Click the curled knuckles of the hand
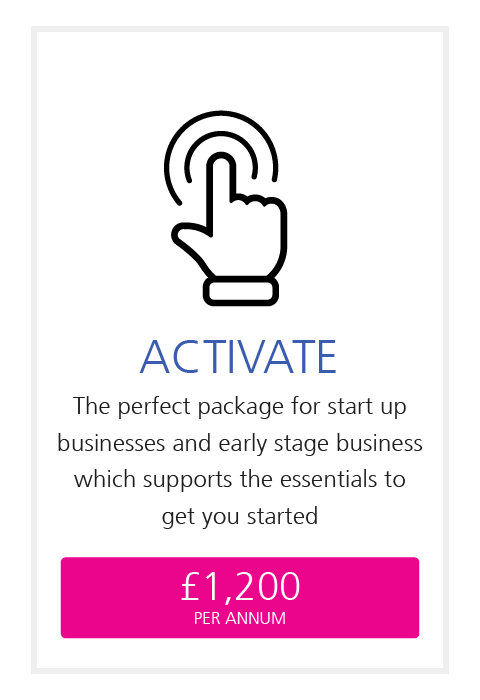 259,204
